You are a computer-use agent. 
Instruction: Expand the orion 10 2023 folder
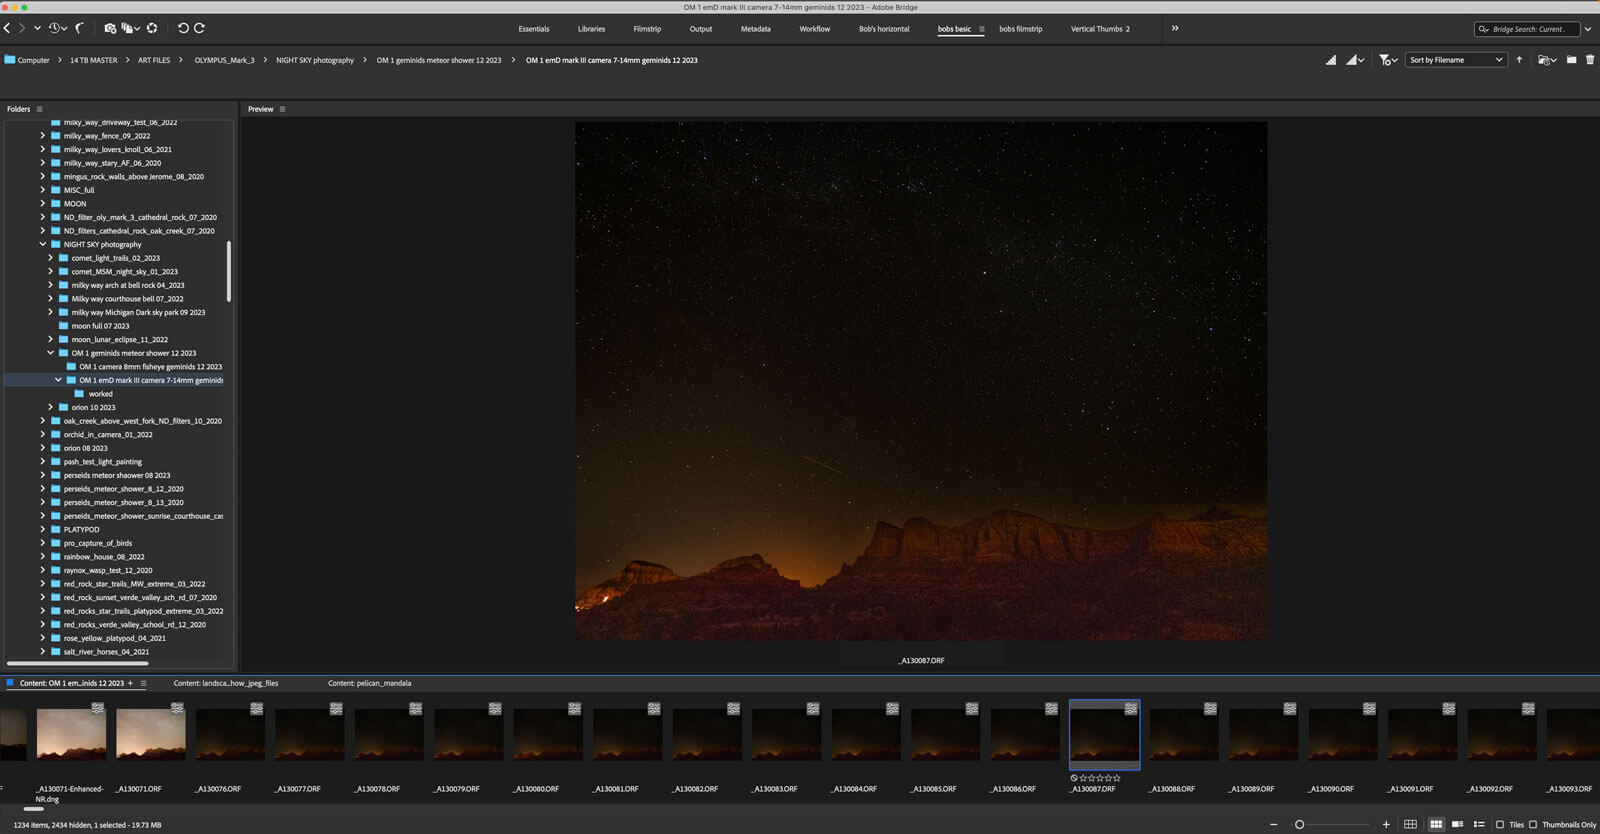click(x=51, y=407)
